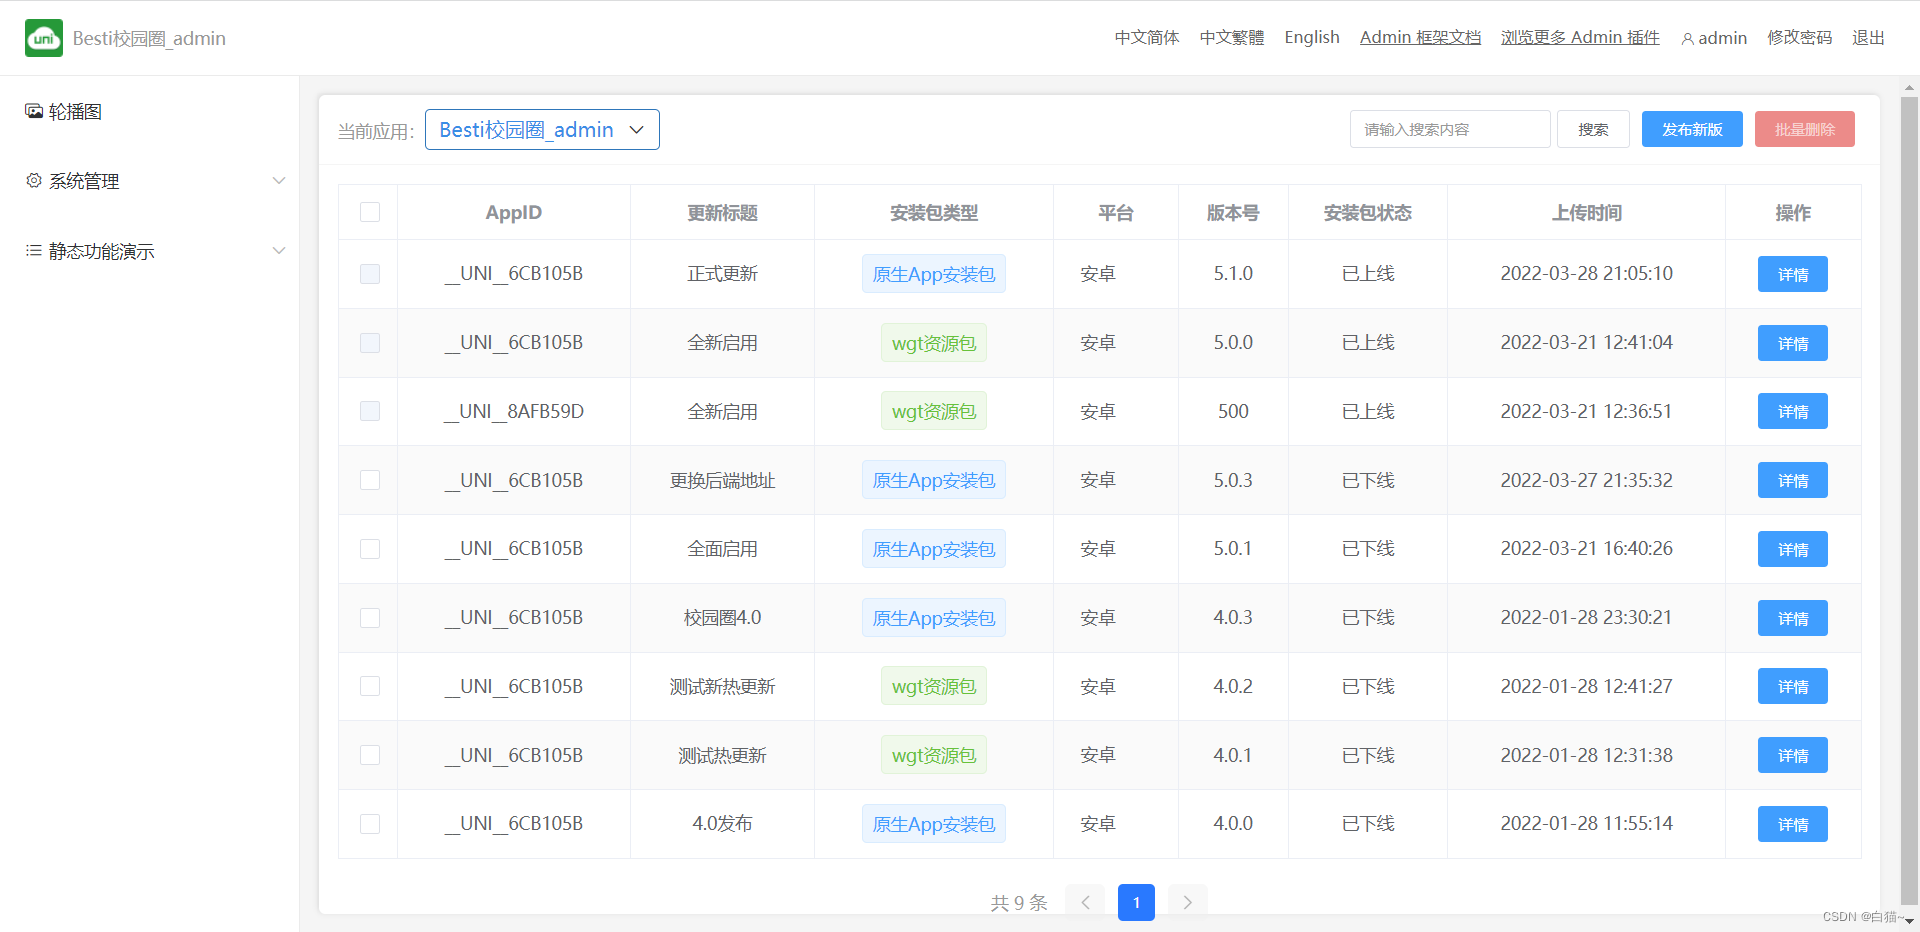The height and width of the screenshot is (932, 1920).
Task: Check the row for version 5.0.1
Action: tap(370, 549)
